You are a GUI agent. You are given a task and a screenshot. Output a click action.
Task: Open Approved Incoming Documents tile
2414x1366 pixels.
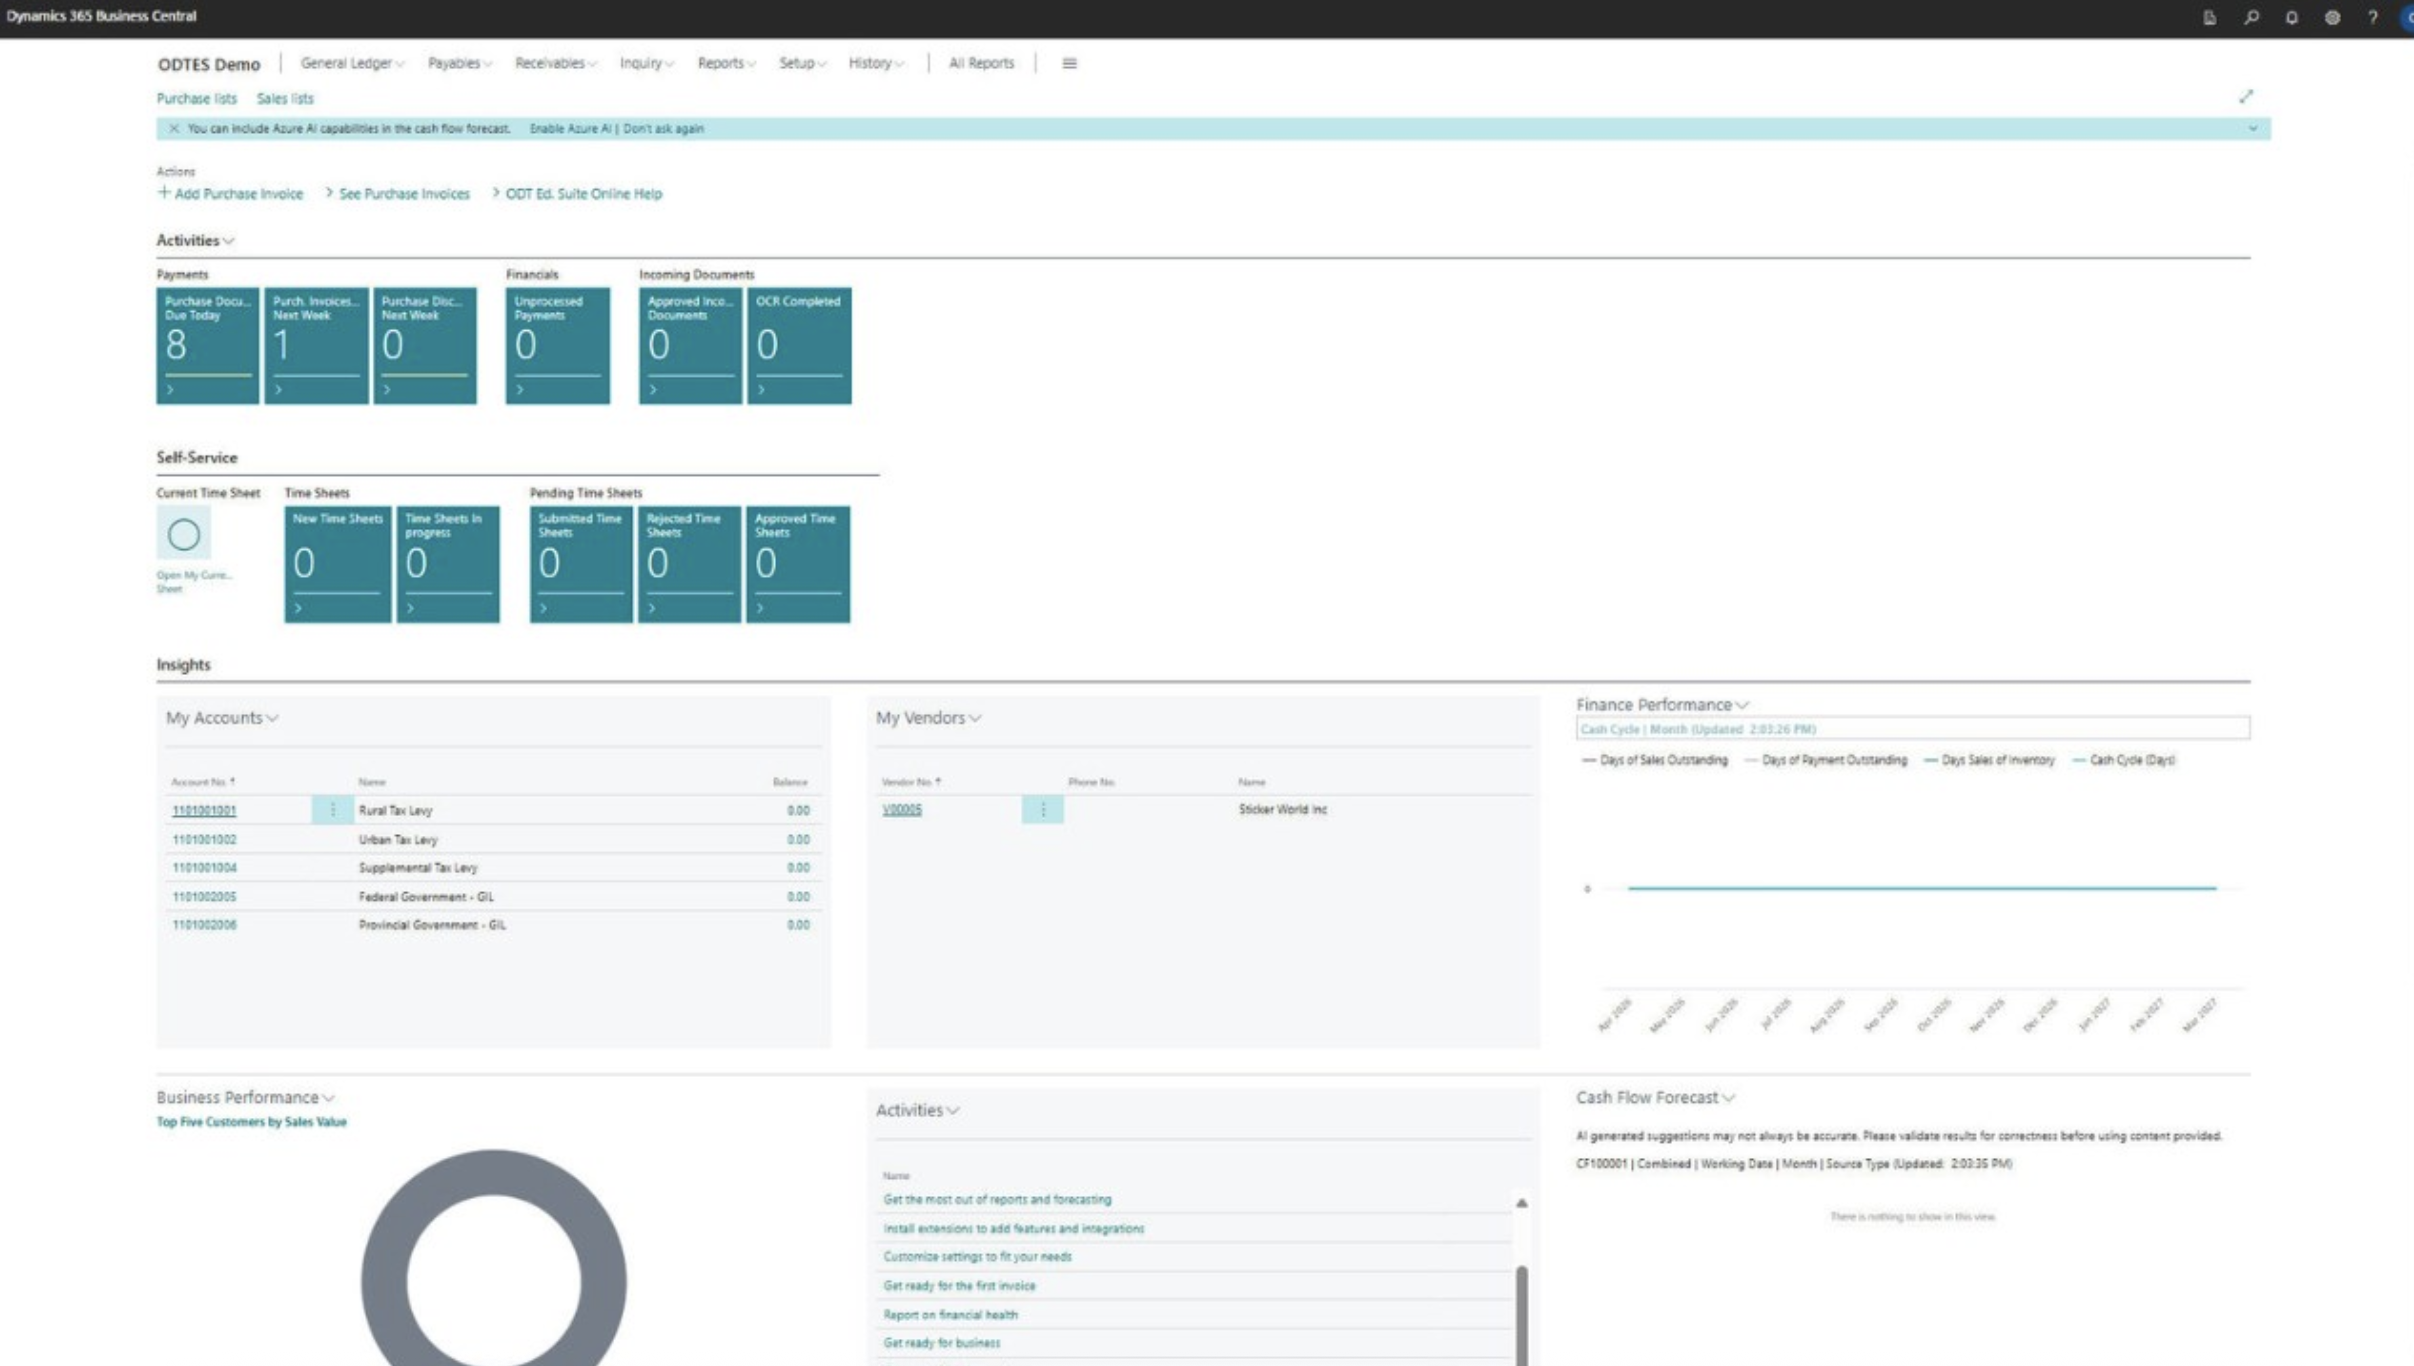(691, 346)
